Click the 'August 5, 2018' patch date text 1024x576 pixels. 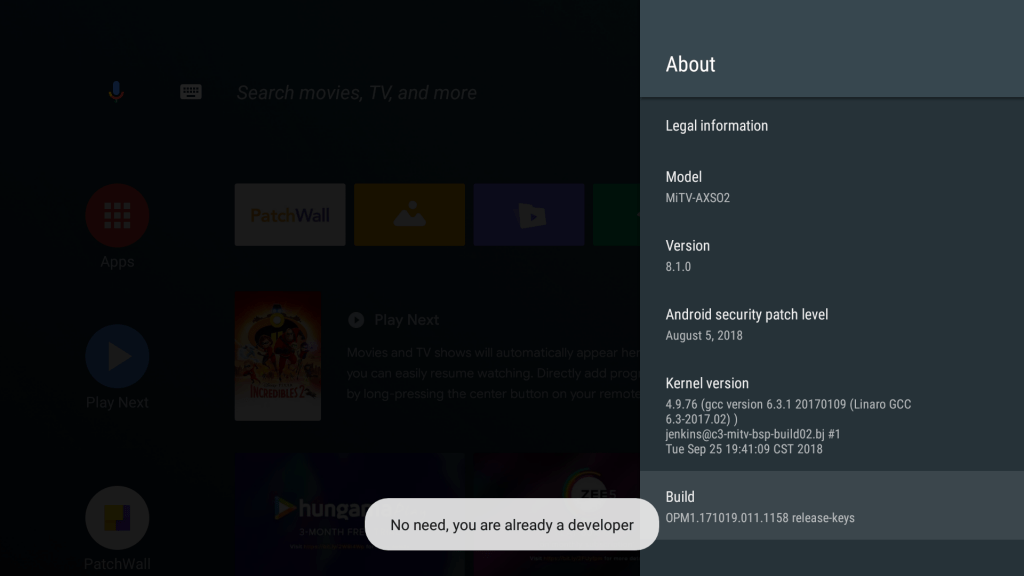click(x=704, y=336)
